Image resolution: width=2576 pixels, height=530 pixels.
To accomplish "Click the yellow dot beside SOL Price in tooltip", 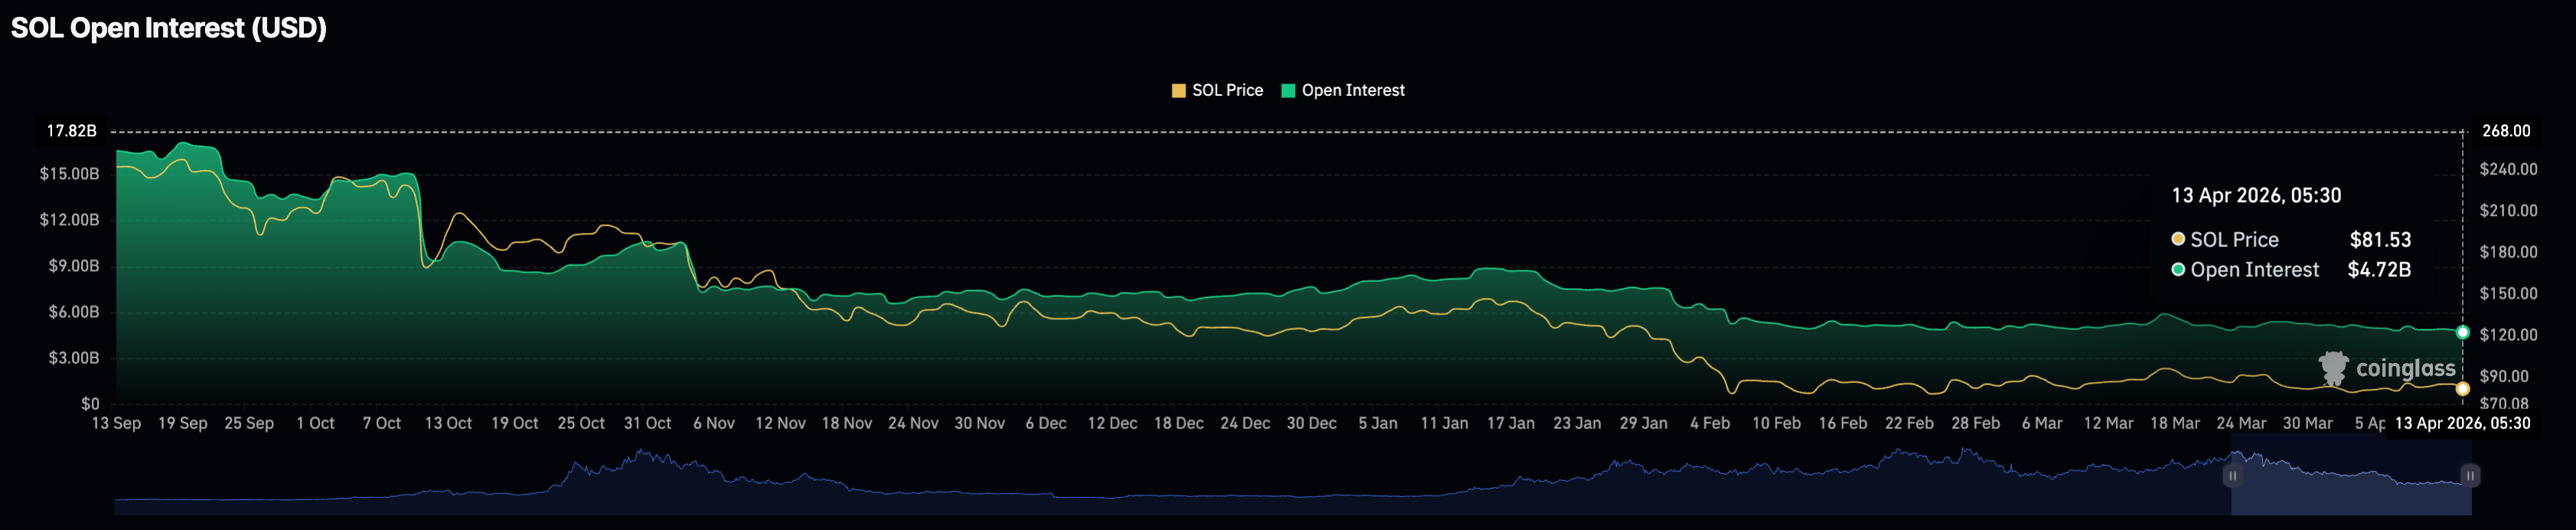I will 2177,239.
